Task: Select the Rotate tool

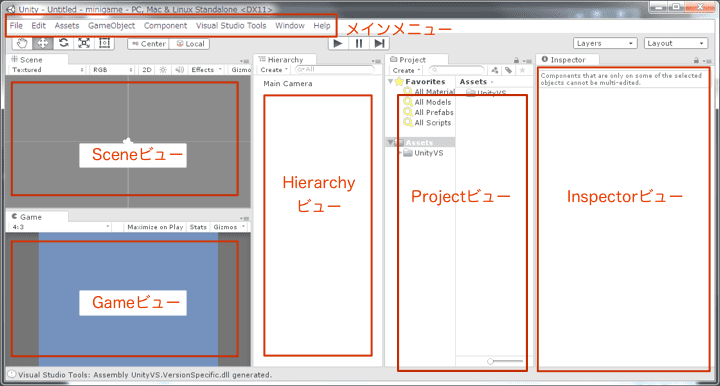Action: [63, 43]
